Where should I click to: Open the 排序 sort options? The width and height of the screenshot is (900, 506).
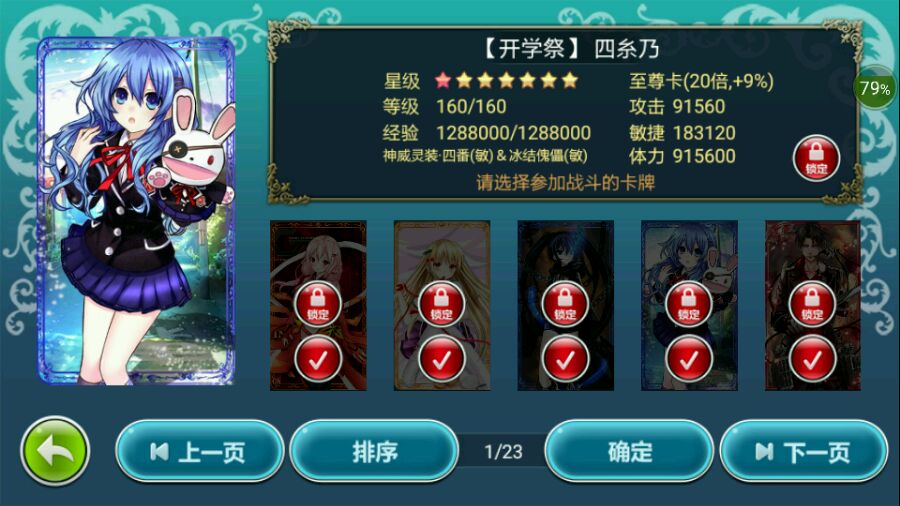[374, 451]
